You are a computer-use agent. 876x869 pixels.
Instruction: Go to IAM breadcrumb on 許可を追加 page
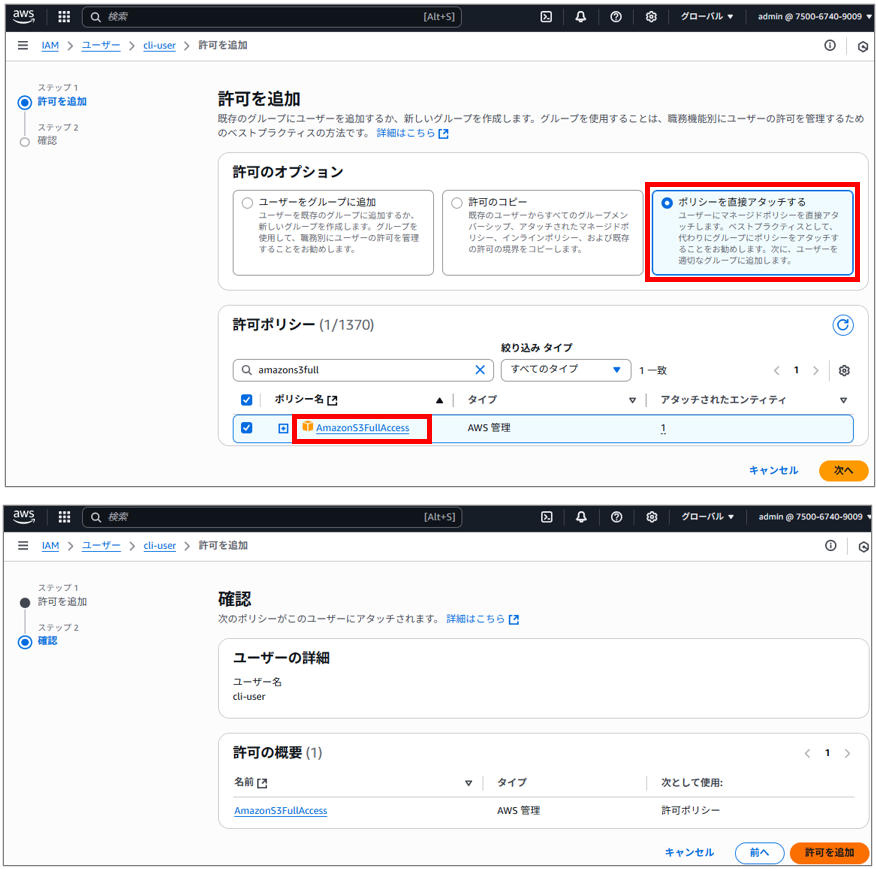[50, 45]
